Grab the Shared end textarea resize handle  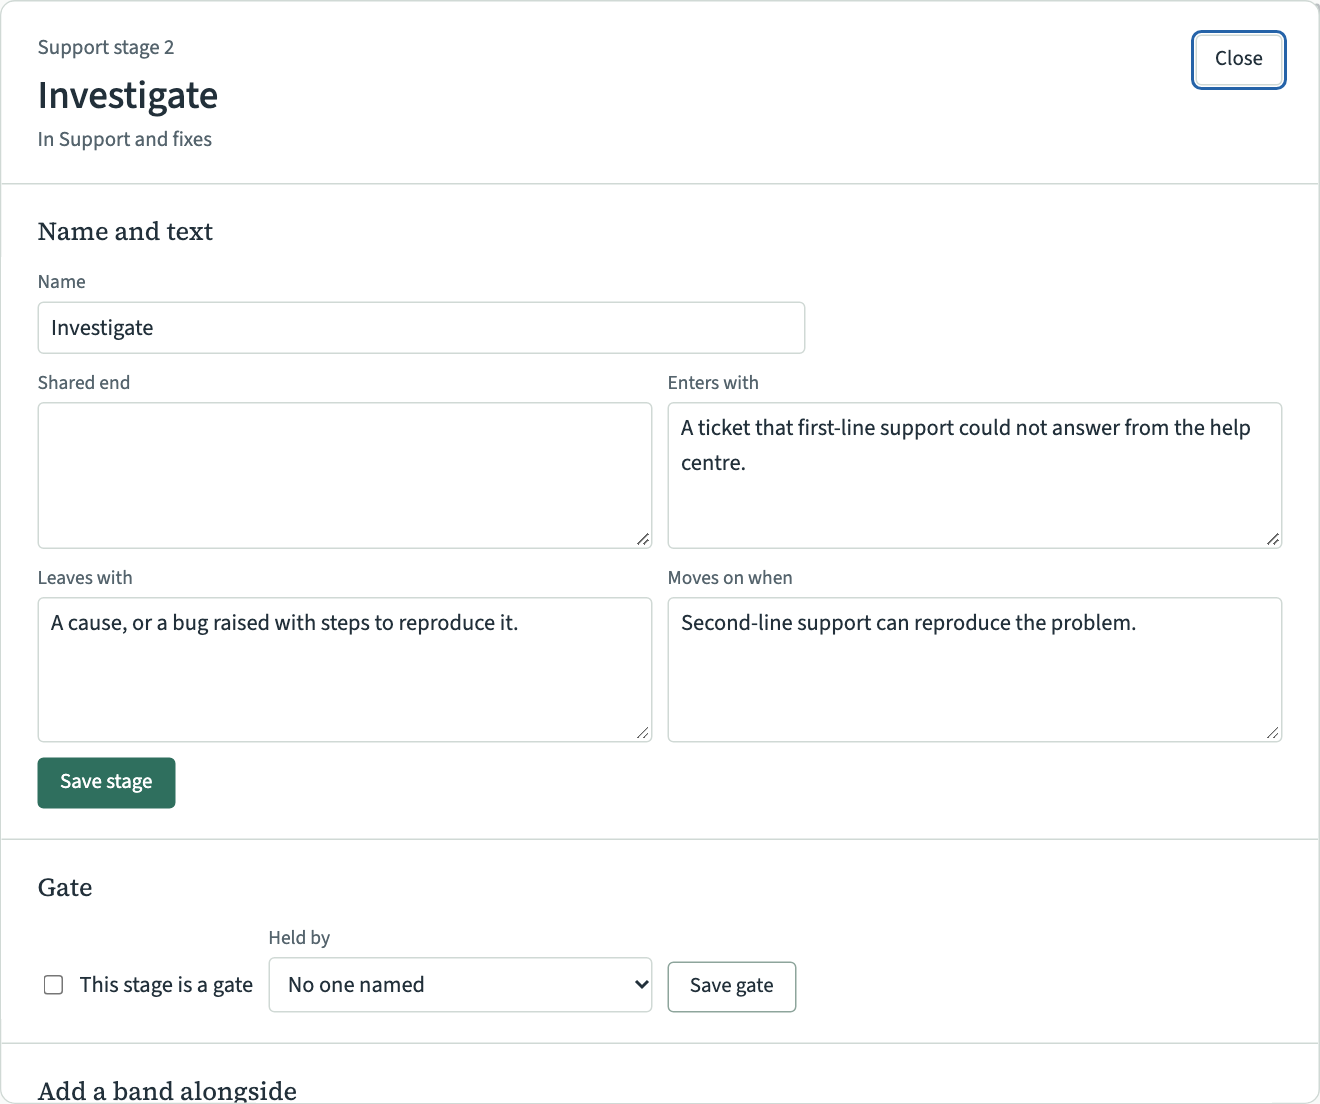tap(643, 539)
